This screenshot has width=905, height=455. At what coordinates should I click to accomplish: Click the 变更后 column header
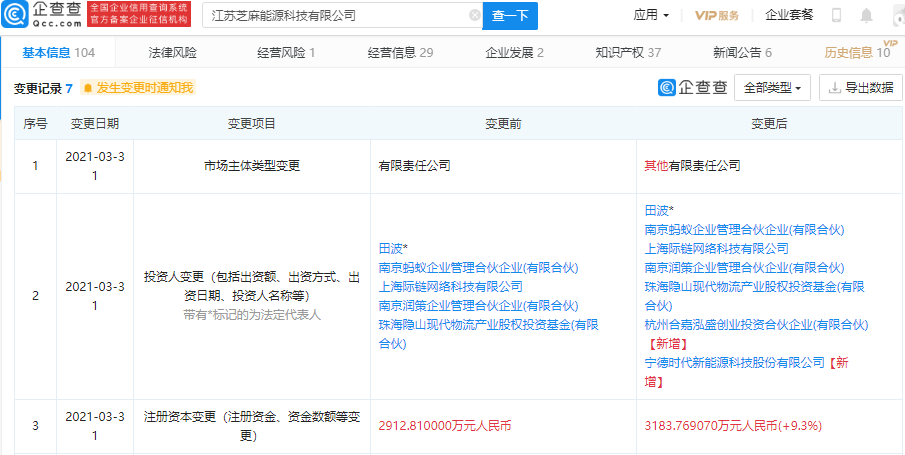pos(769,123)
